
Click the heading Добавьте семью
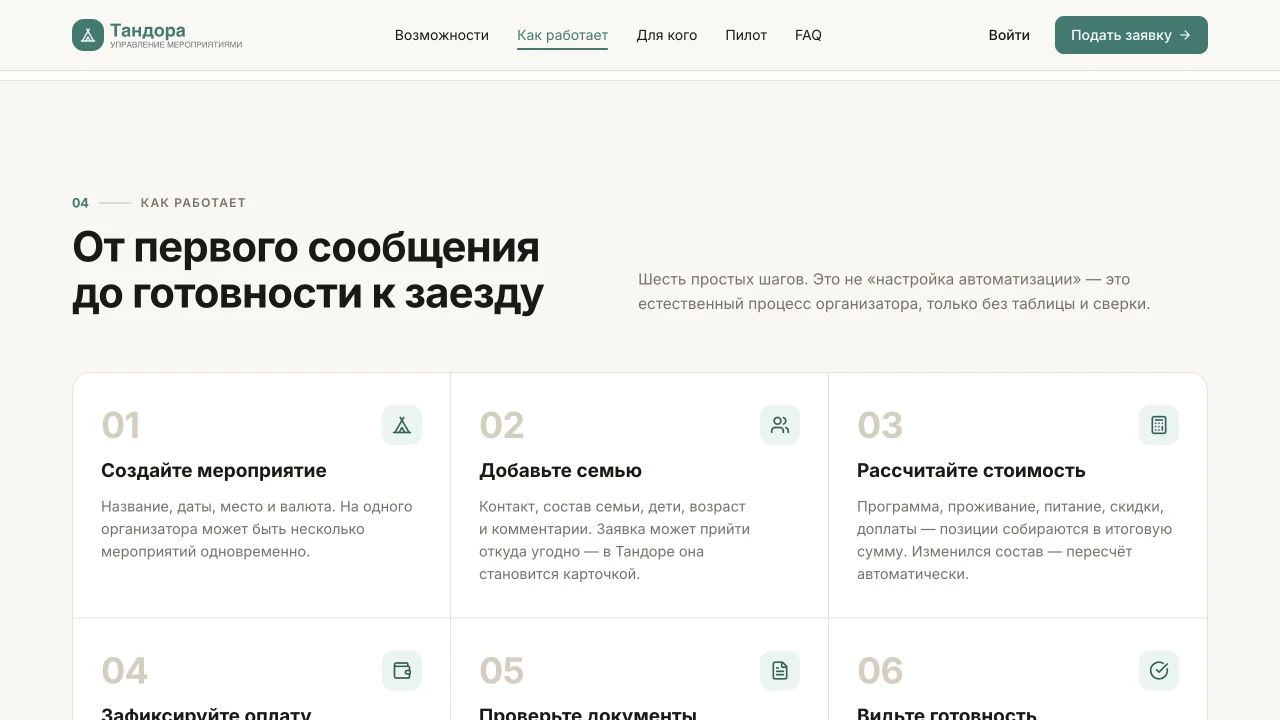tap(560, 471)
